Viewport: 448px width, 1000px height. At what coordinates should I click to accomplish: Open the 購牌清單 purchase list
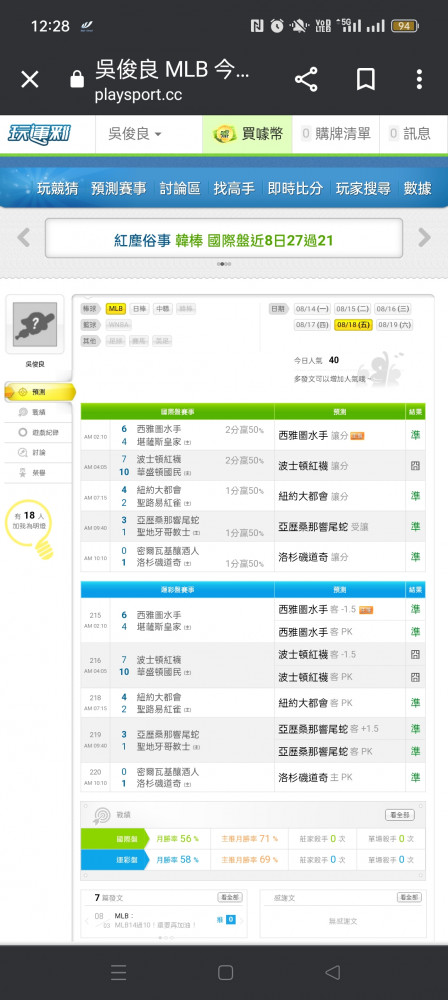pyautogui.click(x=336, y=134)
